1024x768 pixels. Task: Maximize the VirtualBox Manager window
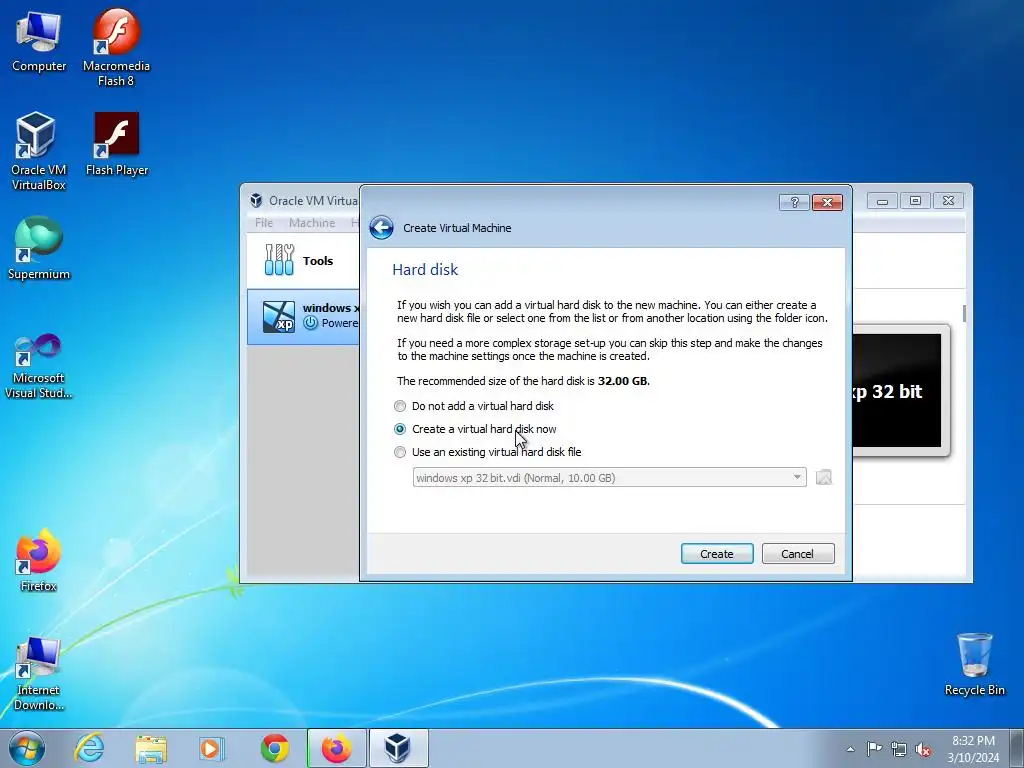pos(915,201)
